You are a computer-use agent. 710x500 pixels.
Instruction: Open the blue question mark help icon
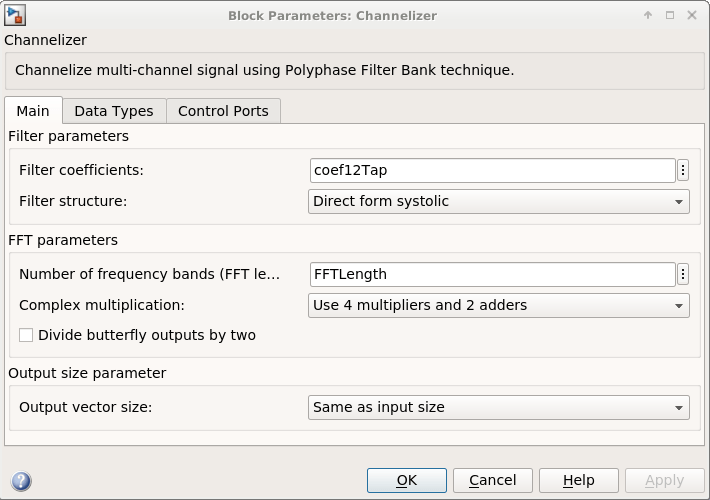(20, 481)
